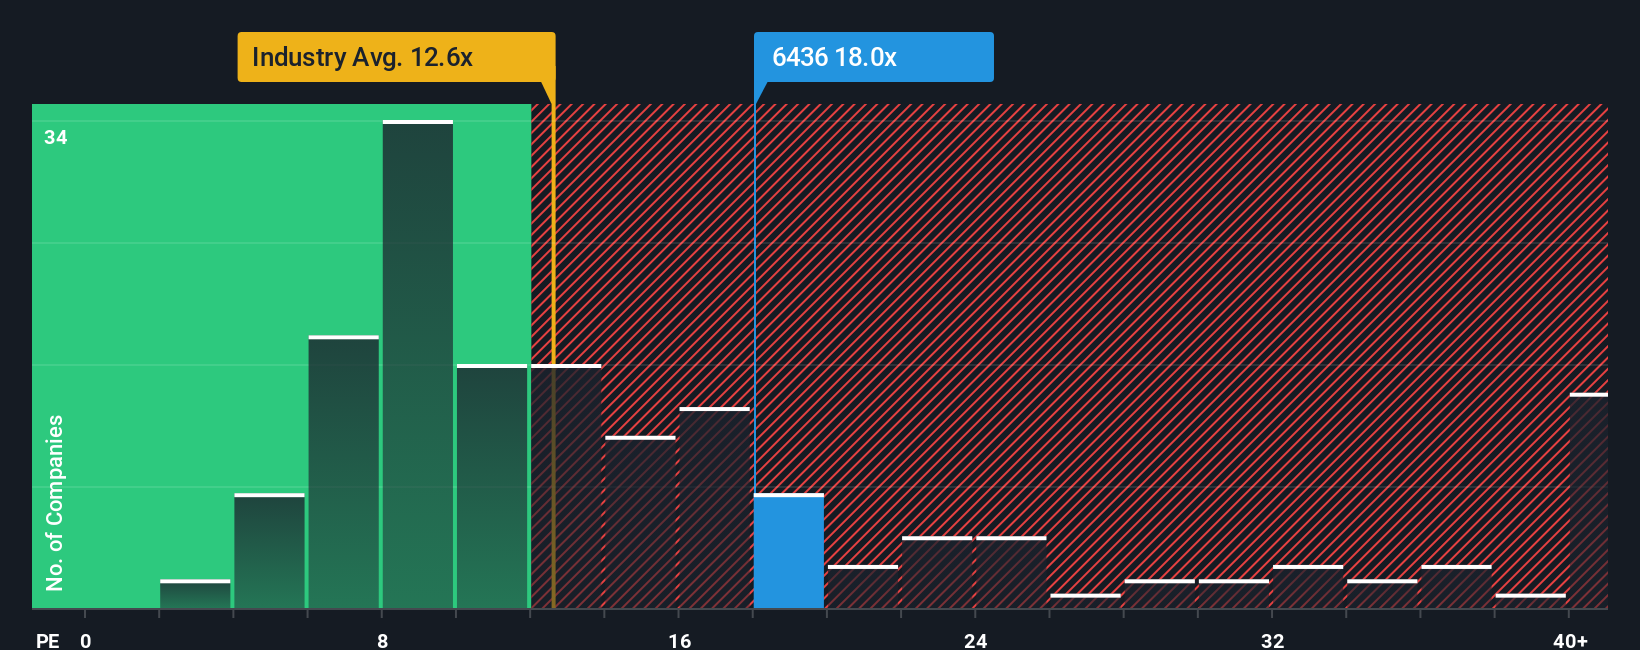1640x650 pixels.
Task: Click the bar between PE 14 and 16
Action: click(641, 522)
